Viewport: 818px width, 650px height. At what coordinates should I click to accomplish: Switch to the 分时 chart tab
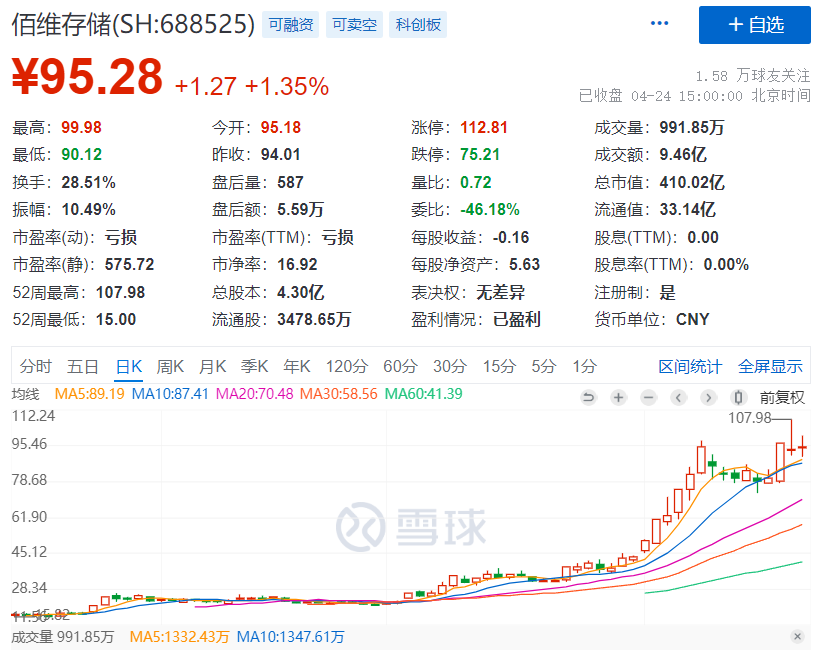click(35, 367)
